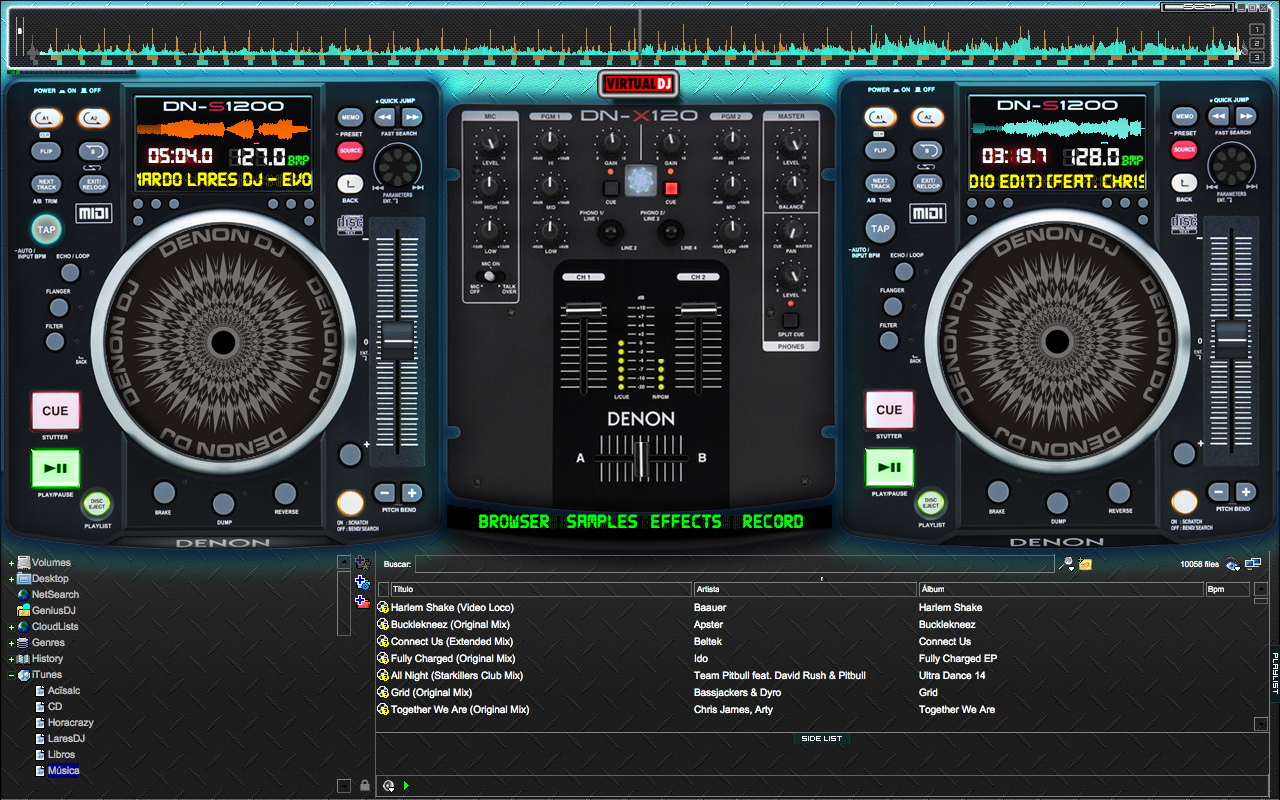
Task: Hit the A1 cue point button on left deck
Action: pos(46,118)
